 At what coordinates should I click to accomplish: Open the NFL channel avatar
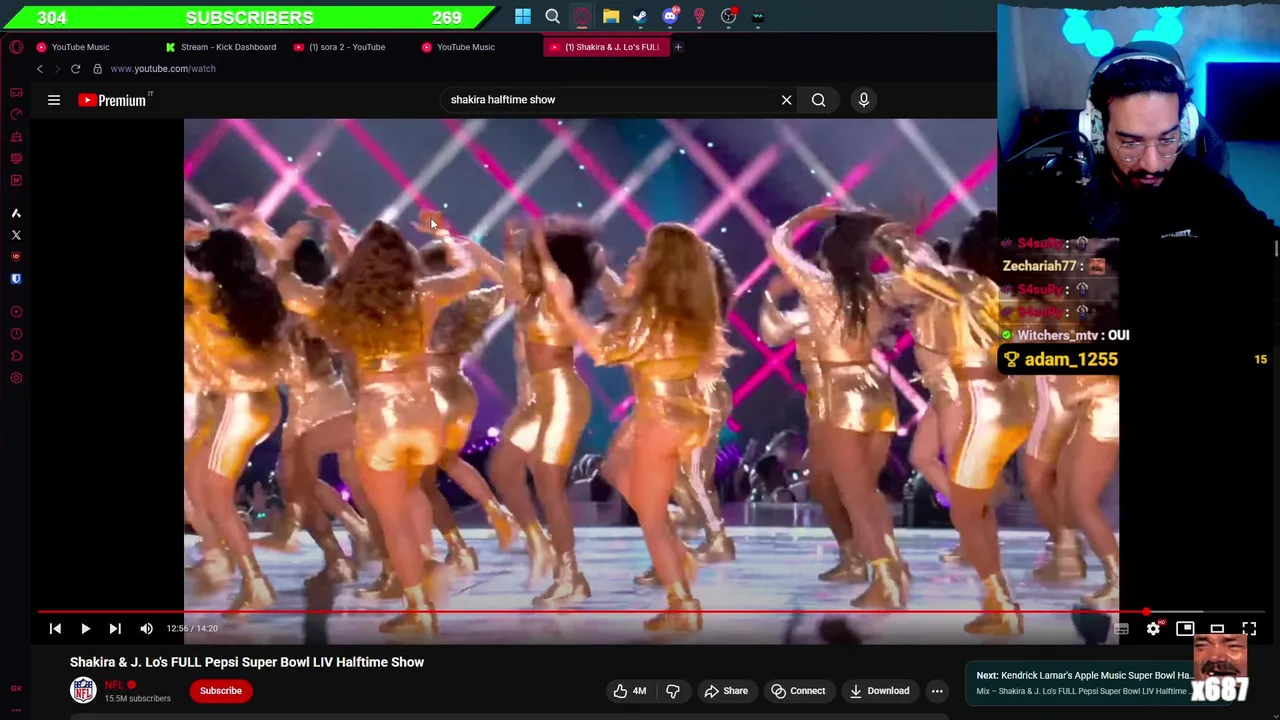(83, 690)
